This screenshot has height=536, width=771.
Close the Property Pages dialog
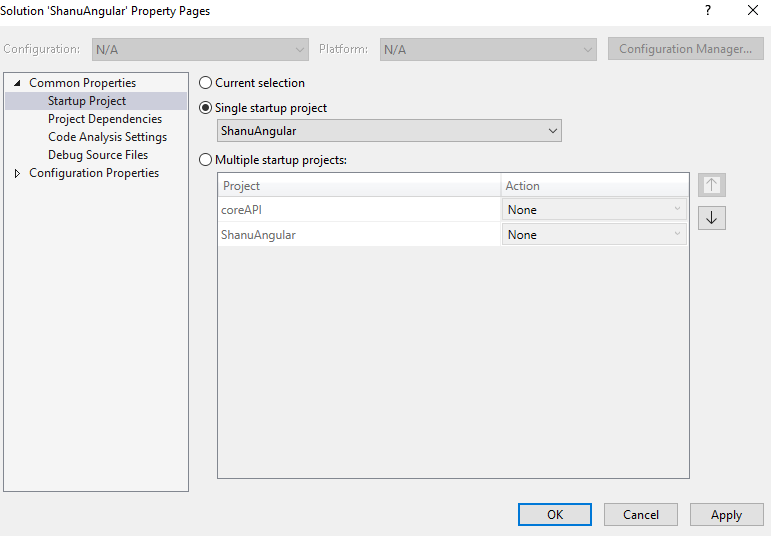[753, 11]
